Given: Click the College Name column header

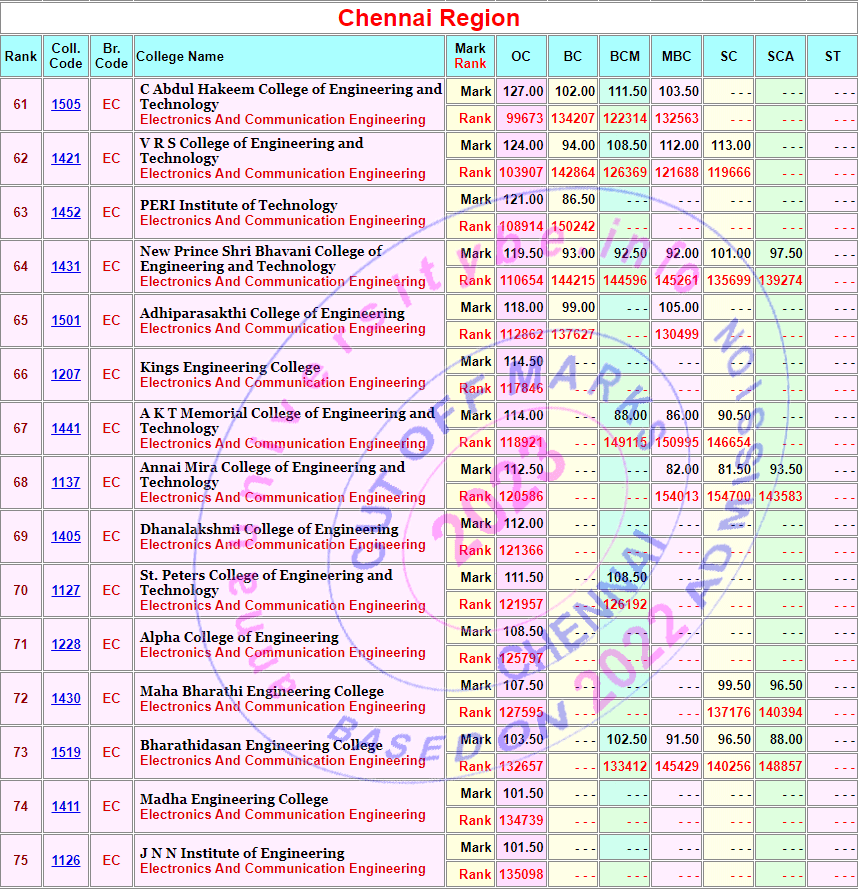Looking at the screenshot, I should click(x=180, y=56).
